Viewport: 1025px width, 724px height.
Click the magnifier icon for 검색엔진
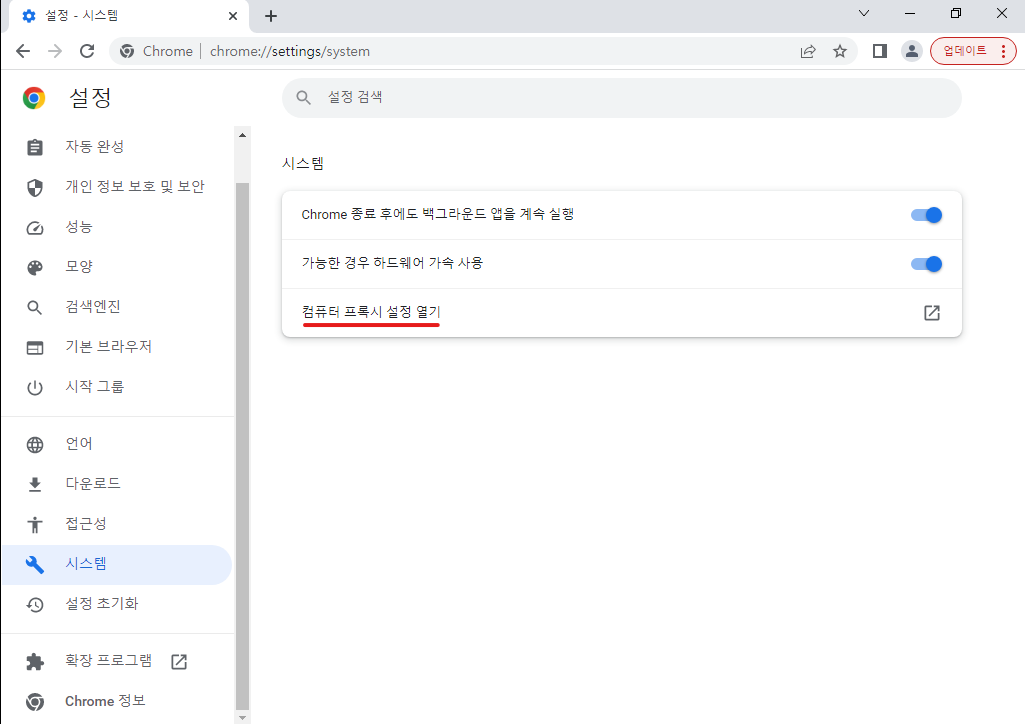(35, 307)
